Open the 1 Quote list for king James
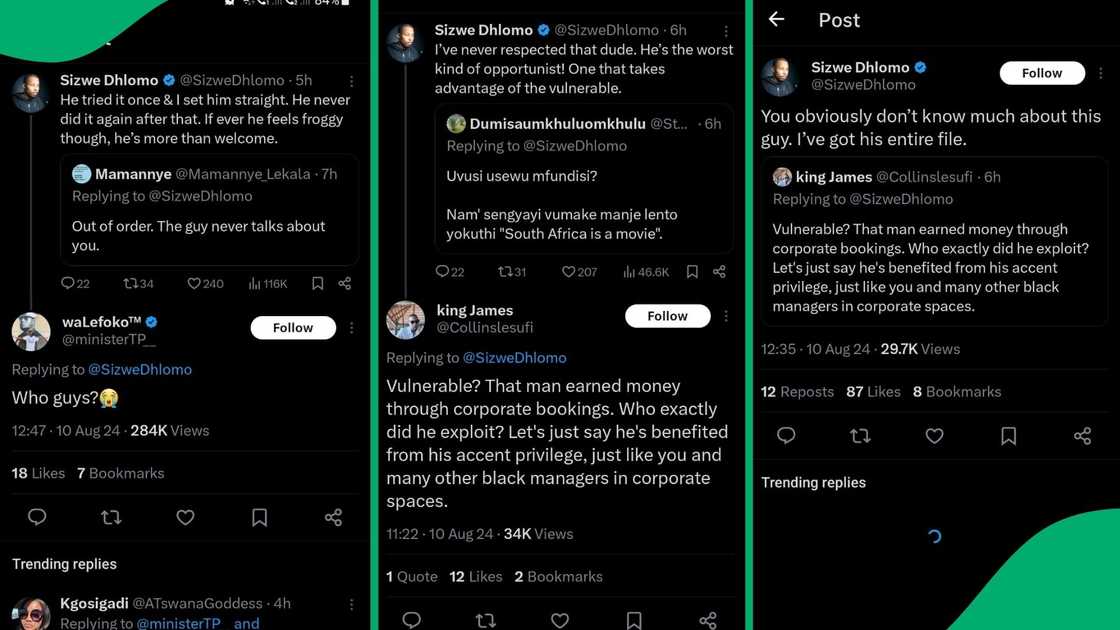Image resolution: width=1120 pixels, height=630 pixels. pyautogui.click(x=412, y=577)
